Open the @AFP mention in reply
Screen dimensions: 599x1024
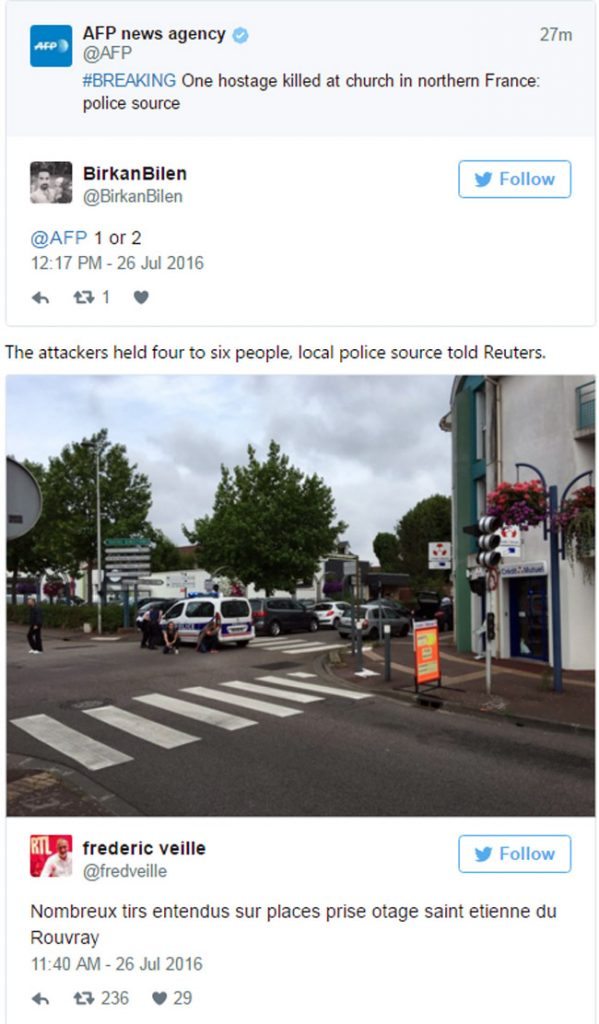[x=59, y=238]
